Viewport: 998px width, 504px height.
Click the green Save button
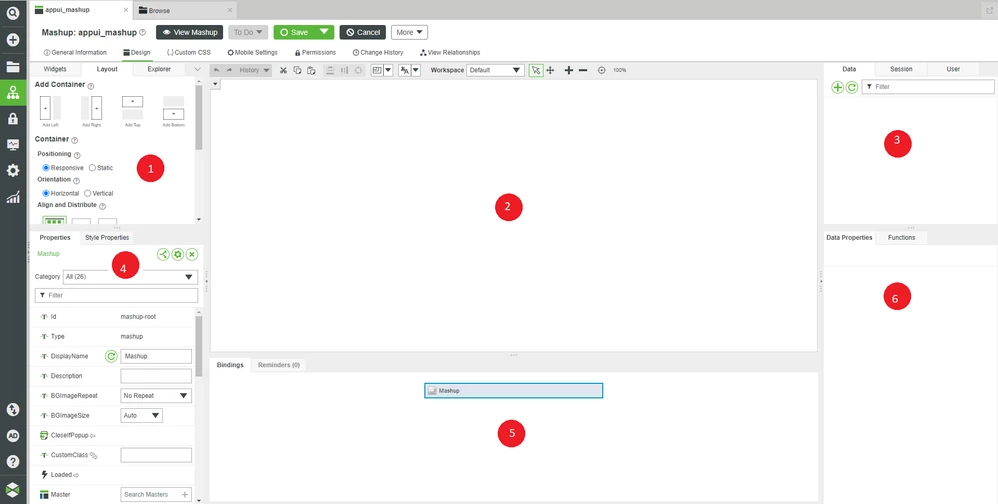coord(295,32)
